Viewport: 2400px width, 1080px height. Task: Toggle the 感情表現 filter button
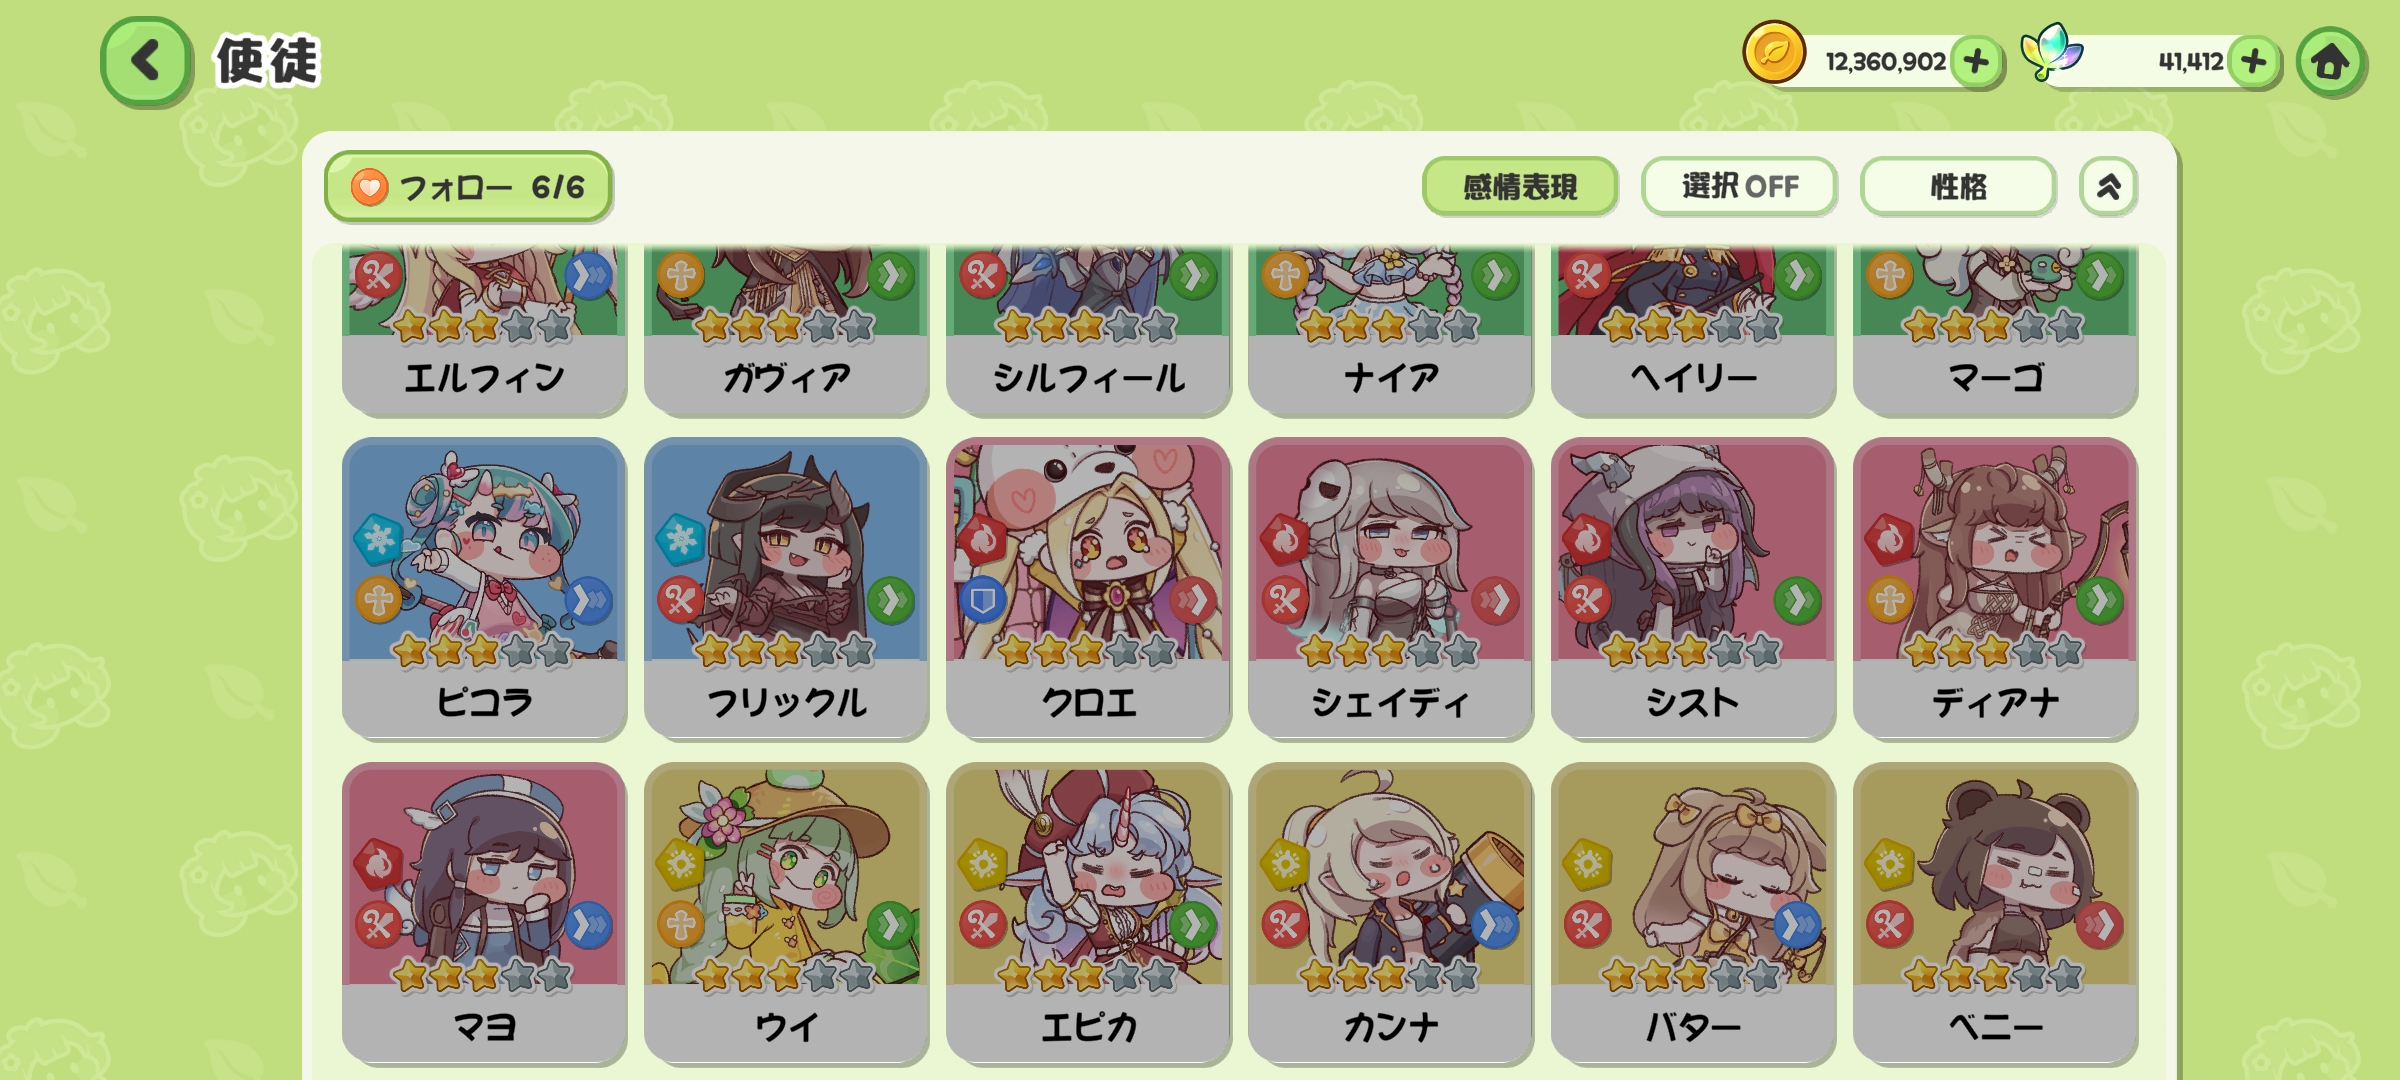pyautogui.click(x=1520, y=186)
